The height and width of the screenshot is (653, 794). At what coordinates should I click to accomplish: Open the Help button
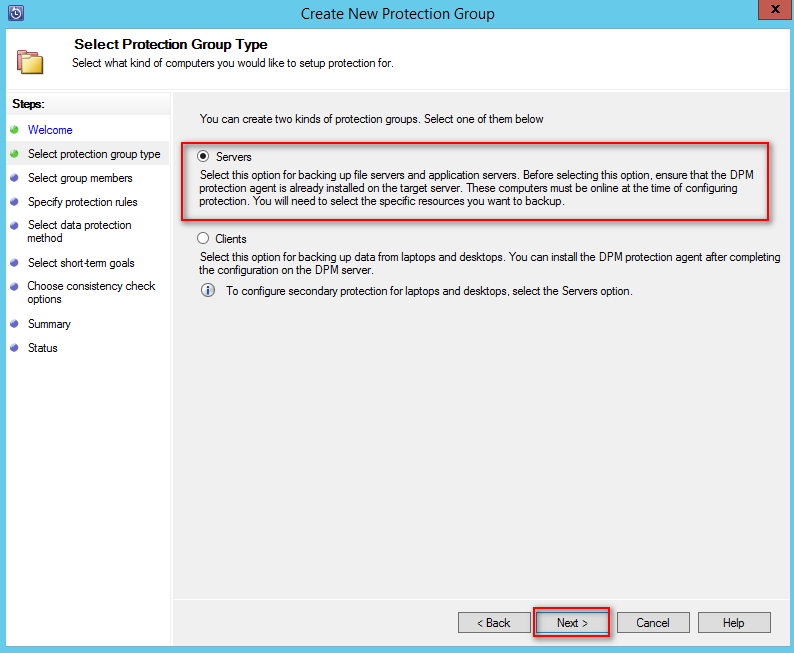(733, 622)
